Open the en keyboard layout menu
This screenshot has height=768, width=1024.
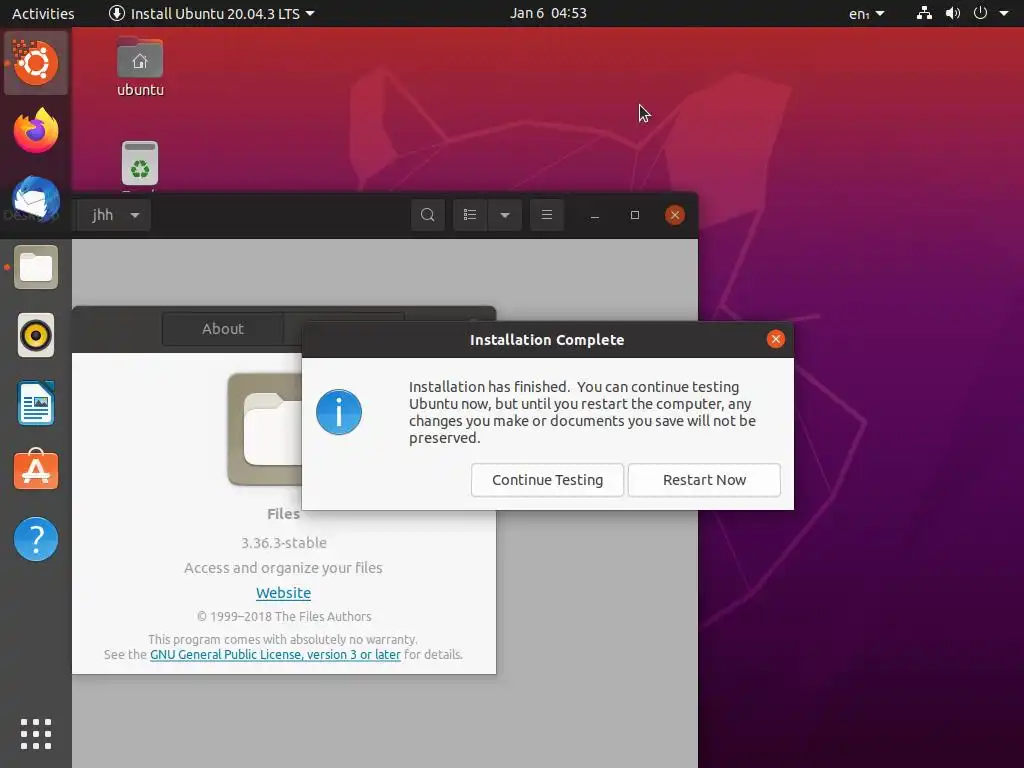click(867, 13)
